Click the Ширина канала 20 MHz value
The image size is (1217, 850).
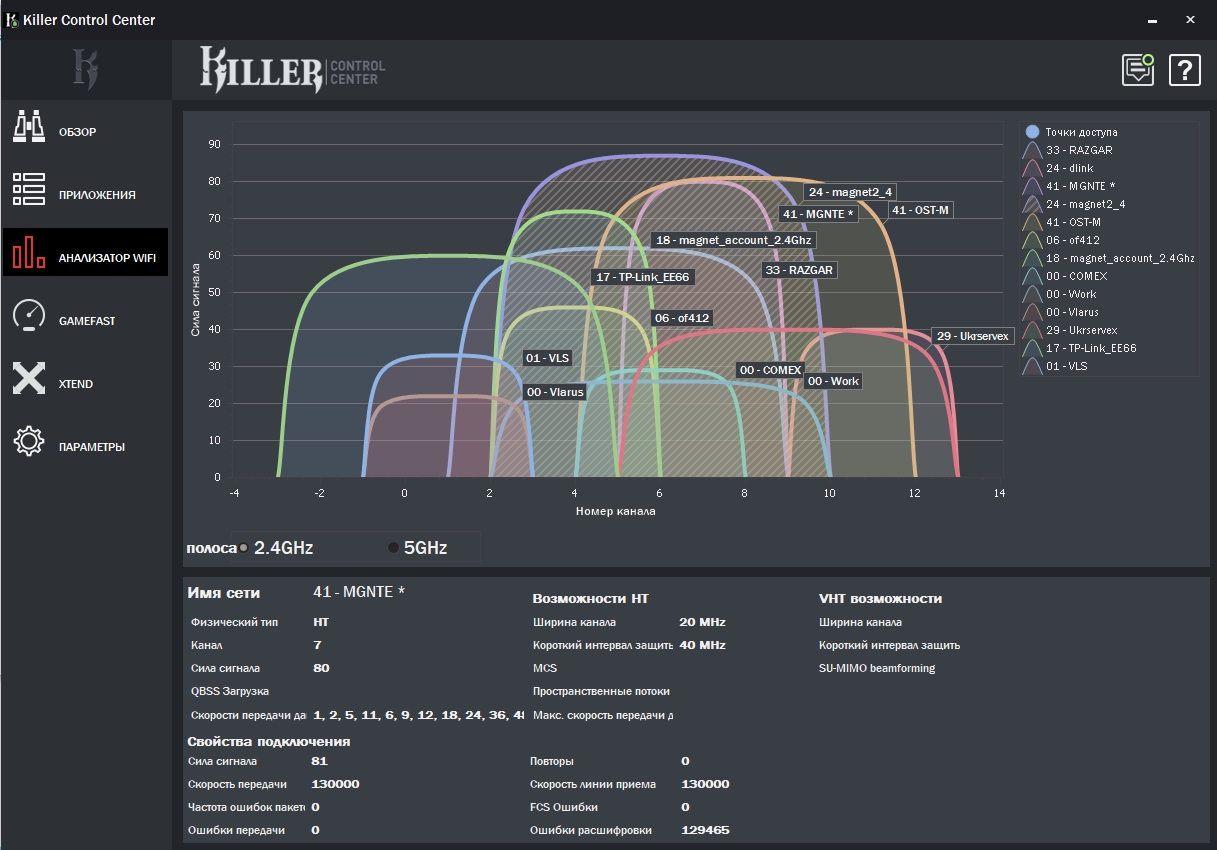702,622
